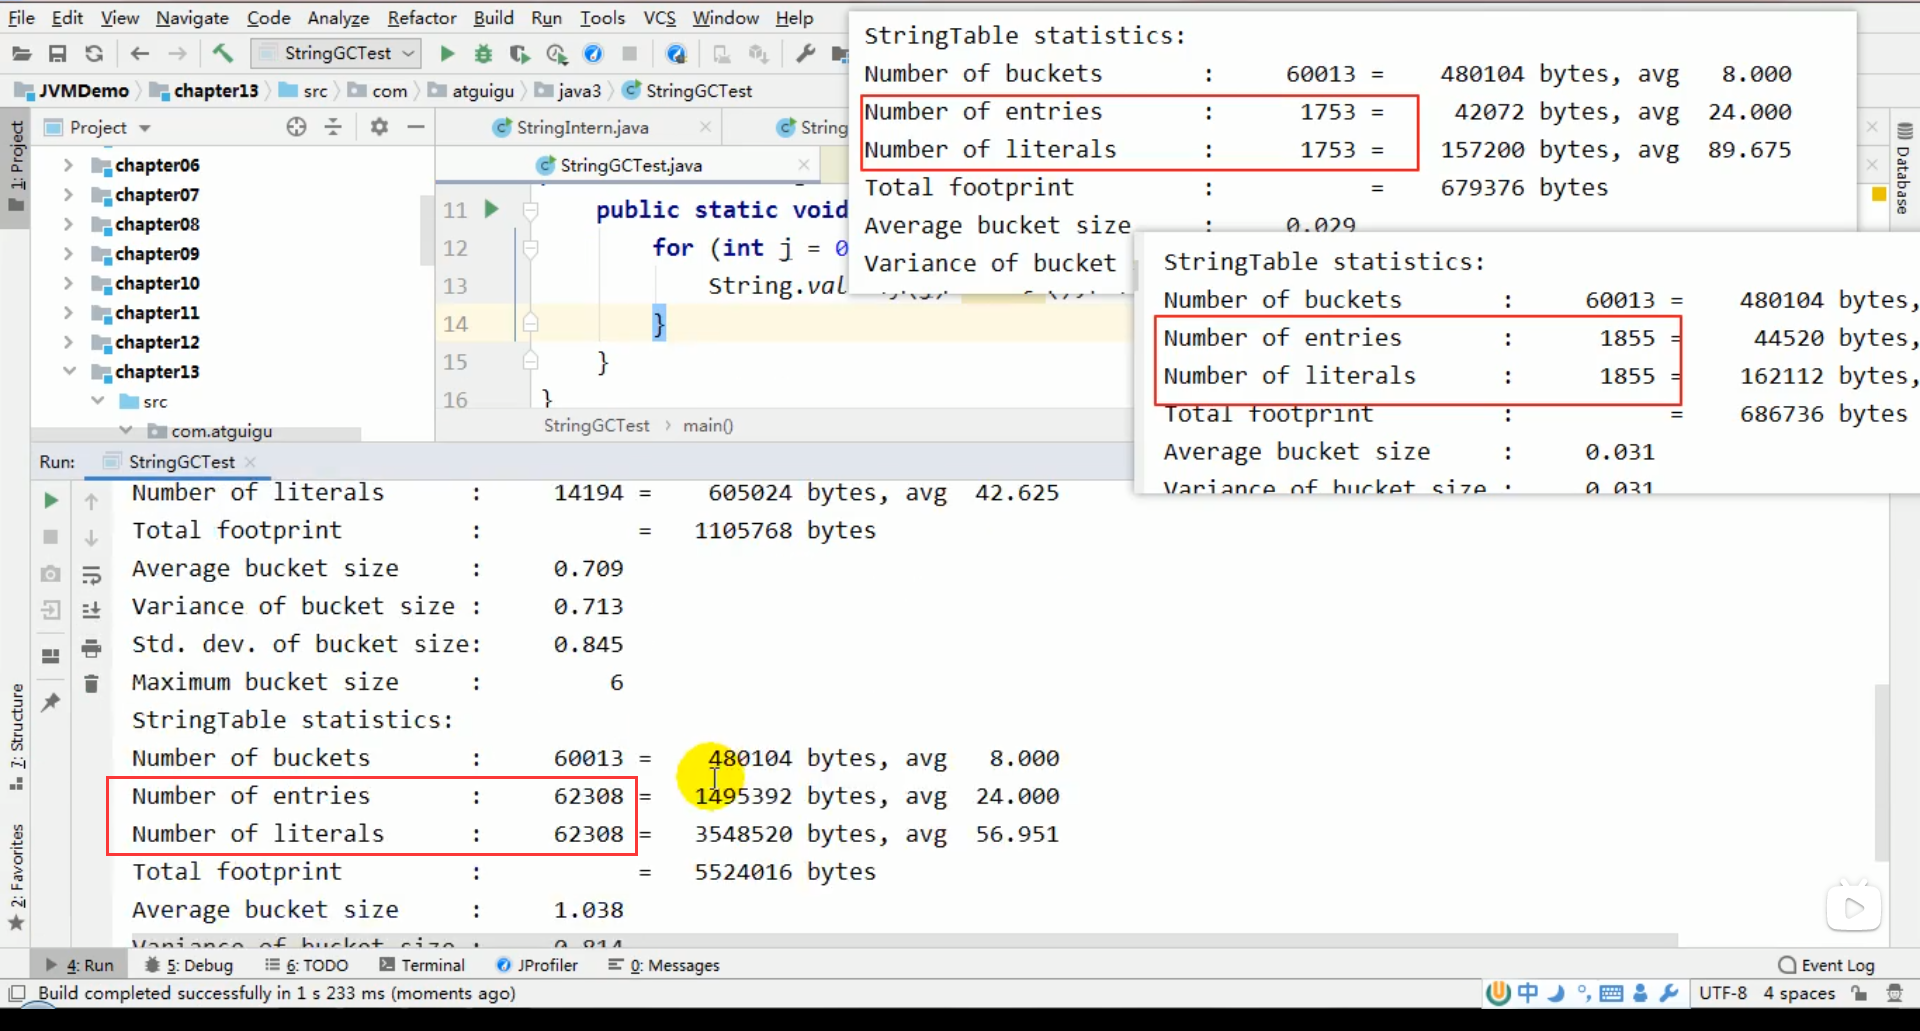
Task: Switch to the StringIntern.java editor tab
Action: click(x=582, y=127)
